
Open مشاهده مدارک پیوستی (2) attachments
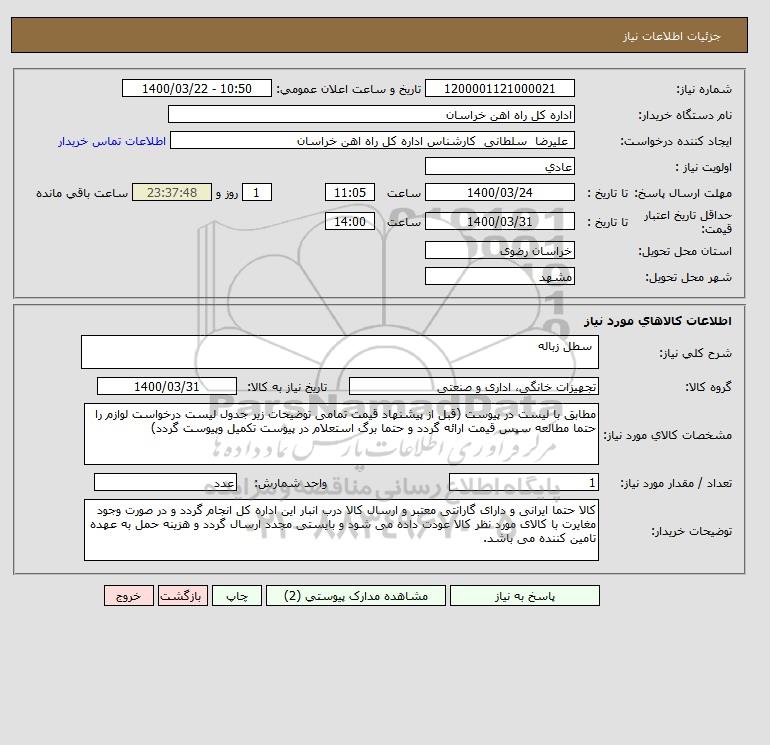[x=356, y=596]
